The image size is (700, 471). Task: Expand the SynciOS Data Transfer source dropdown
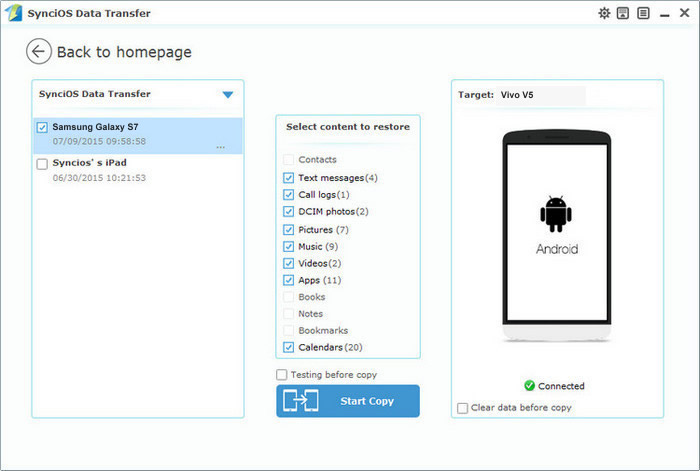[x=228, y=95]
